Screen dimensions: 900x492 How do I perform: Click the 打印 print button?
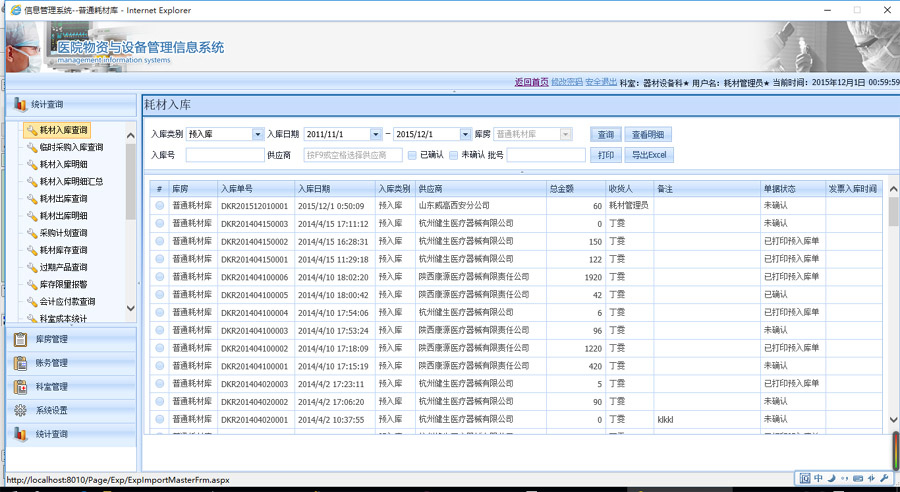pos(606,155)
